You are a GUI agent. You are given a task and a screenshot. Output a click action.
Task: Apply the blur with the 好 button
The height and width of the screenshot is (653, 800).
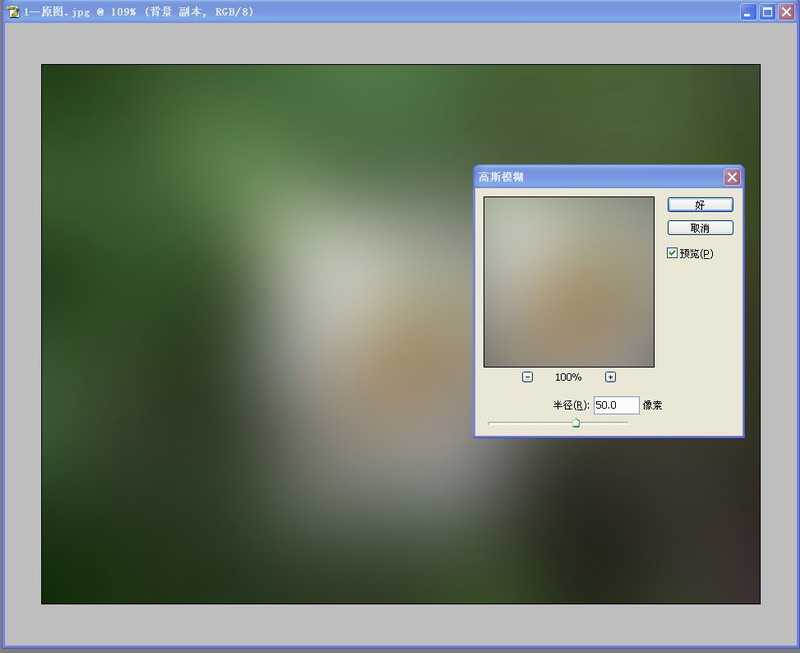(701, 204)
